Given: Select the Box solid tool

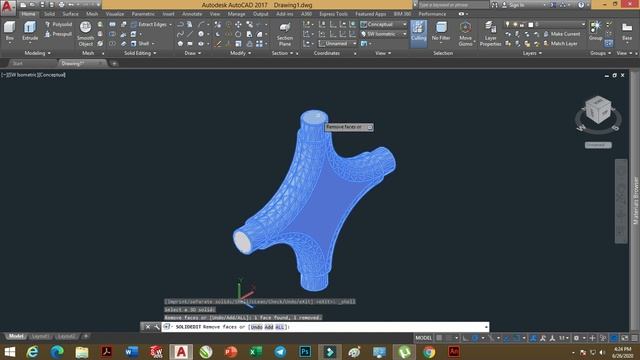Looking at the screenshot, I should click(x=9, y=31).
